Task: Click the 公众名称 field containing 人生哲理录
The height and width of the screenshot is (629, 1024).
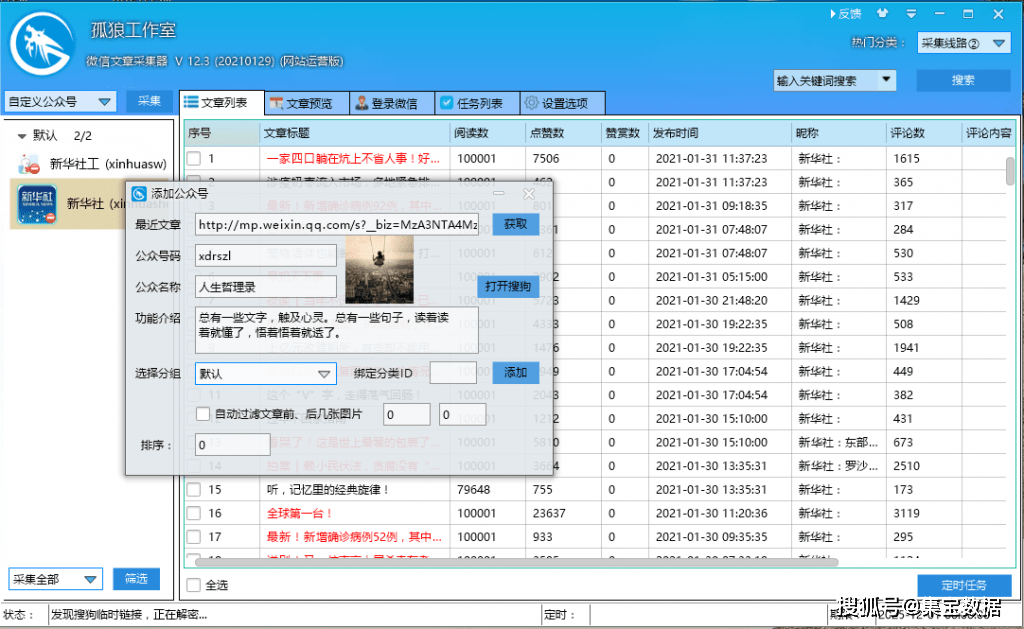Action: (x=266, y=287)
